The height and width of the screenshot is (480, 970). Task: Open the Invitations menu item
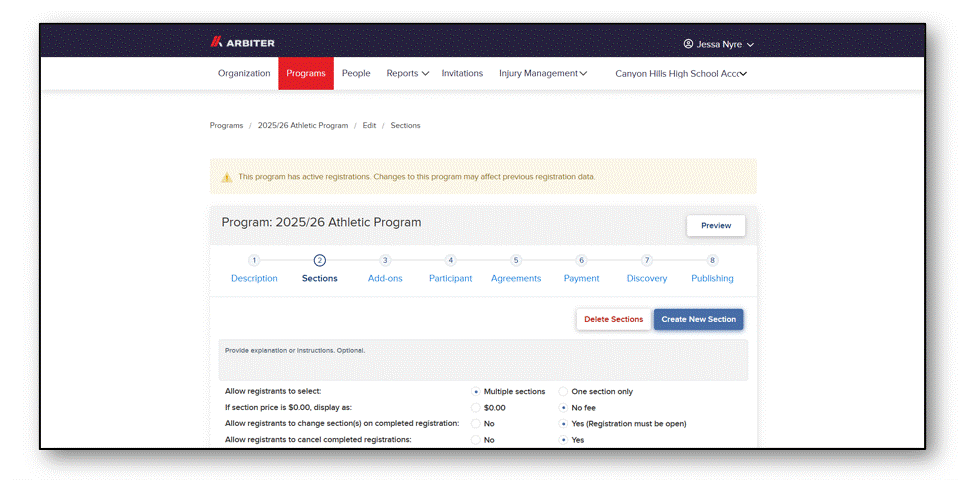click(462, 73)
